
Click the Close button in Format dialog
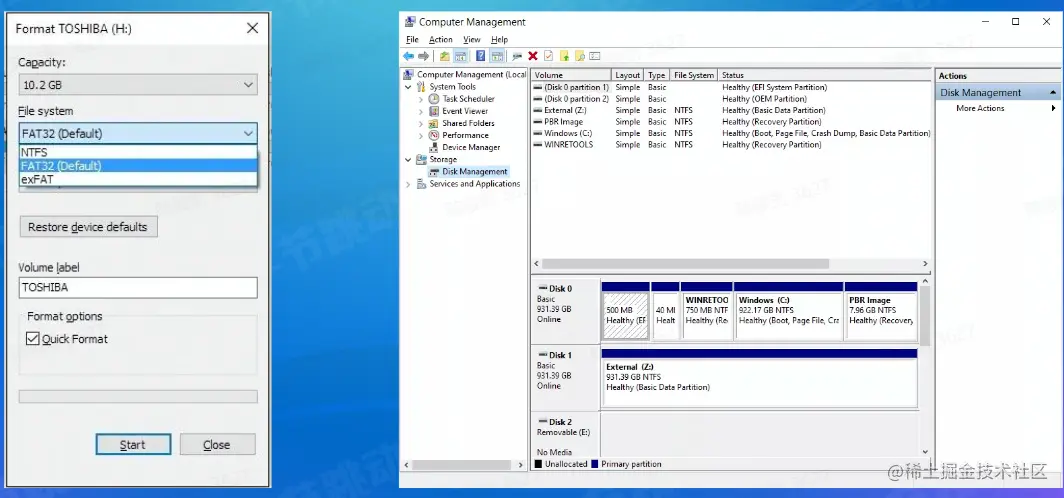[x=217, y=444]
